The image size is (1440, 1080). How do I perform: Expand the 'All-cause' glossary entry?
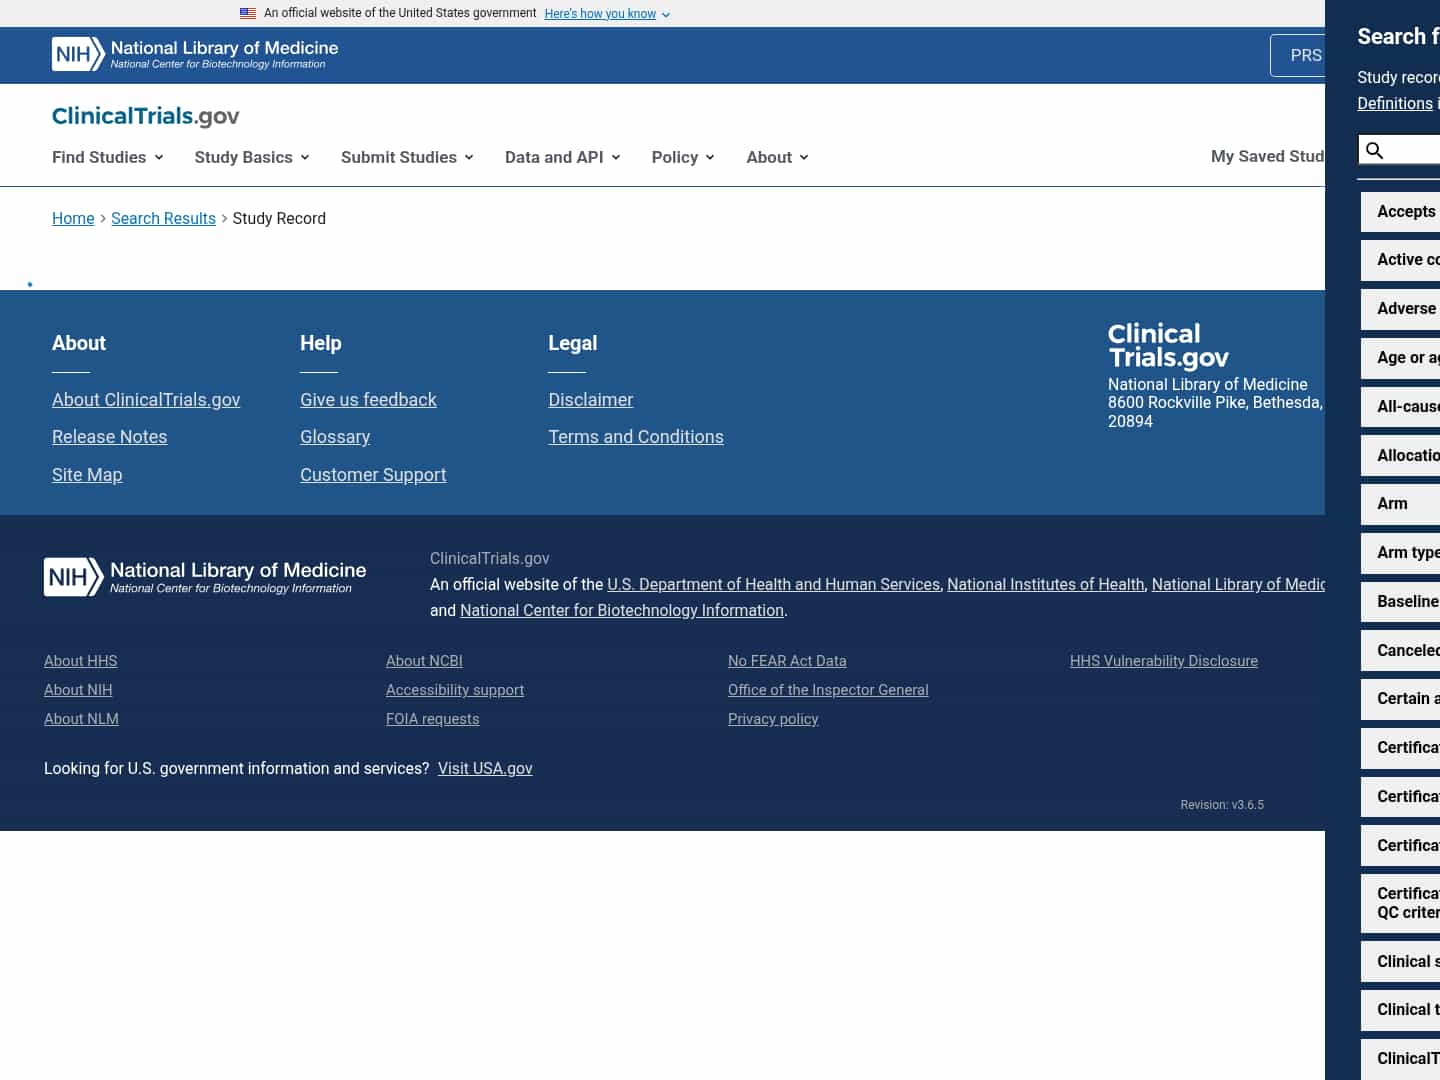click(1401, 407)
